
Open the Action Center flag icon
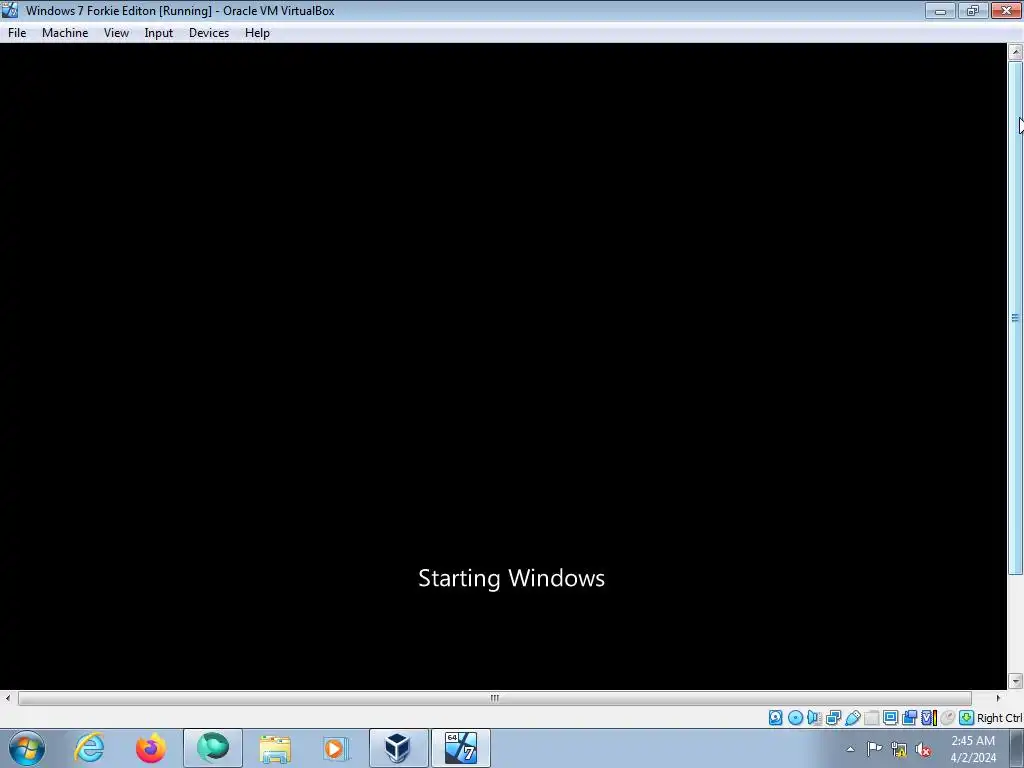[x=874, y=749]
